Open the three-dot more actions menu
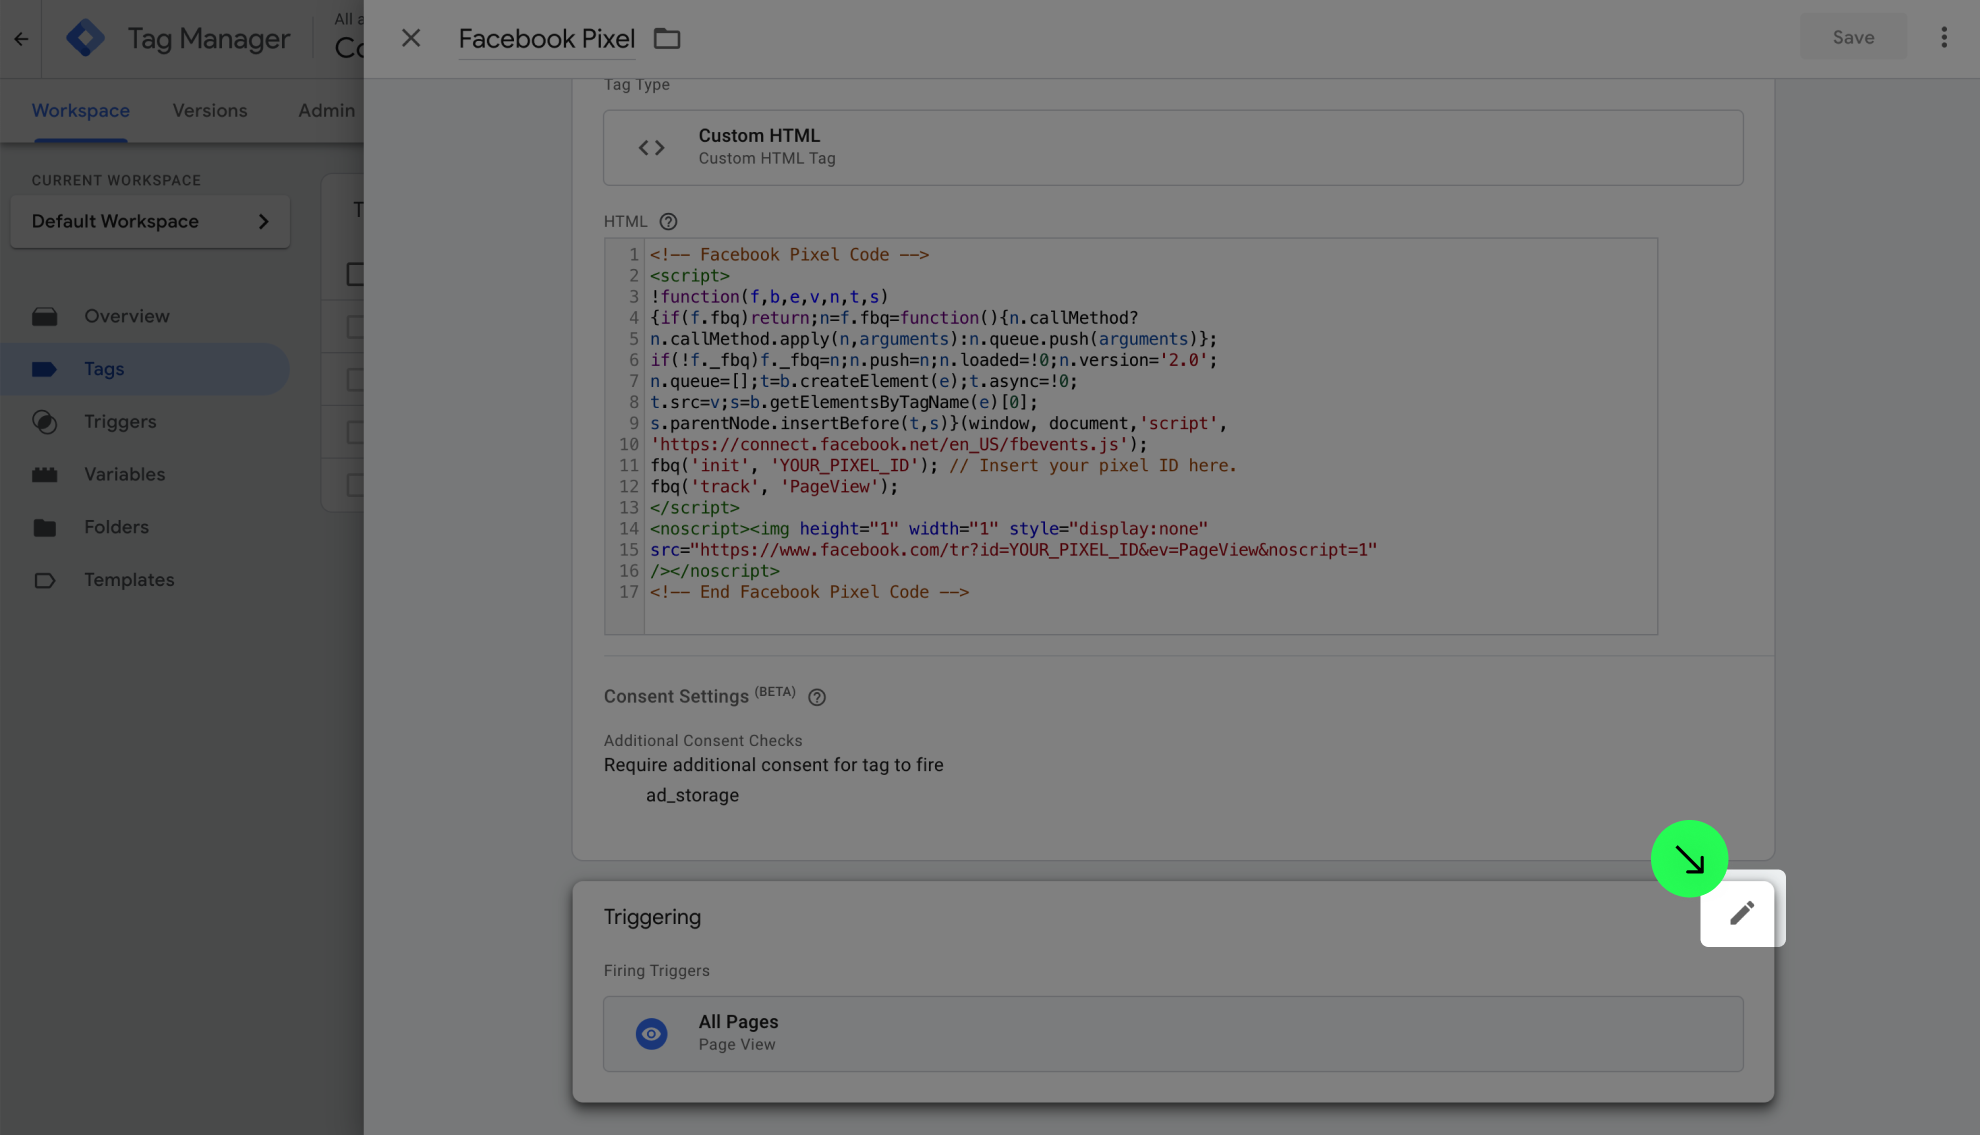Screen dimensions: 1980x1135 pos(1944,37)
